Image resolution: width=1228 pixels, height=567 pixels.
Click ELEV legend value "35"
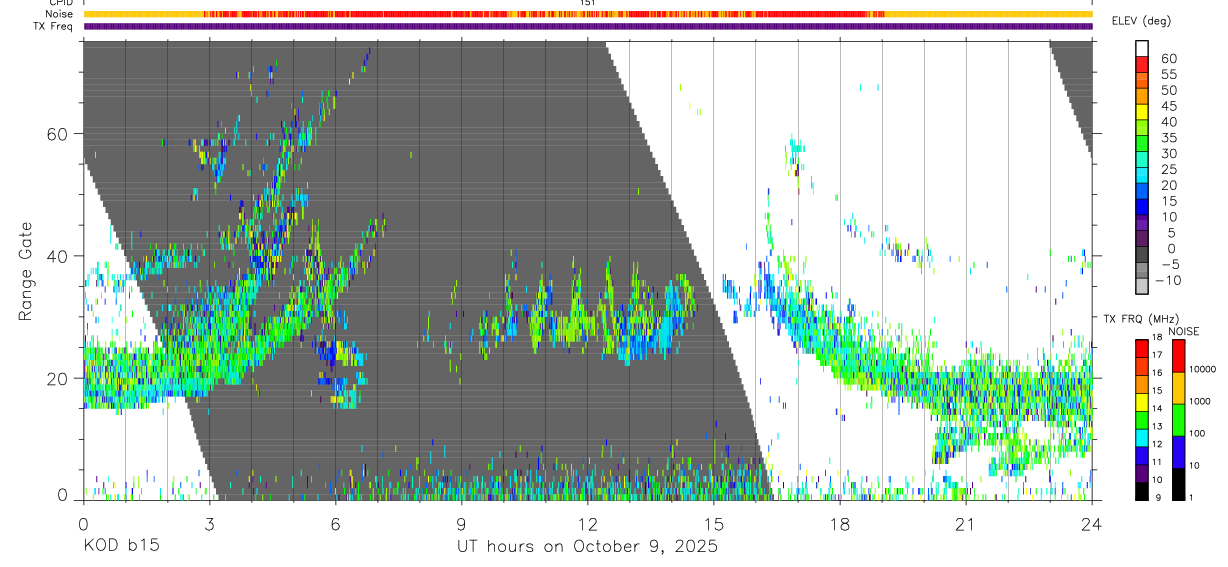[1168, 138]
